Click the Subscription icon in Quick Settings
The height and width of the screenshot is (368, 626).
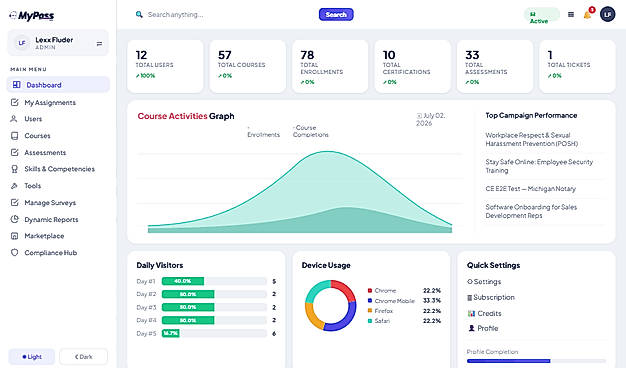click(x=470, y=297)
